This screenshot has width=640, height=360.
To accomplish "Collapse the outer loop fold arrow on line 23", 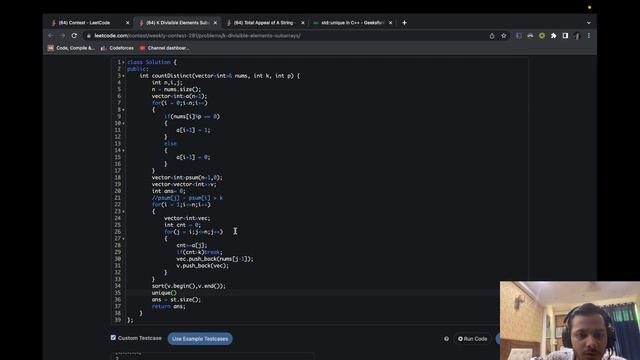I will click(124, 211).
